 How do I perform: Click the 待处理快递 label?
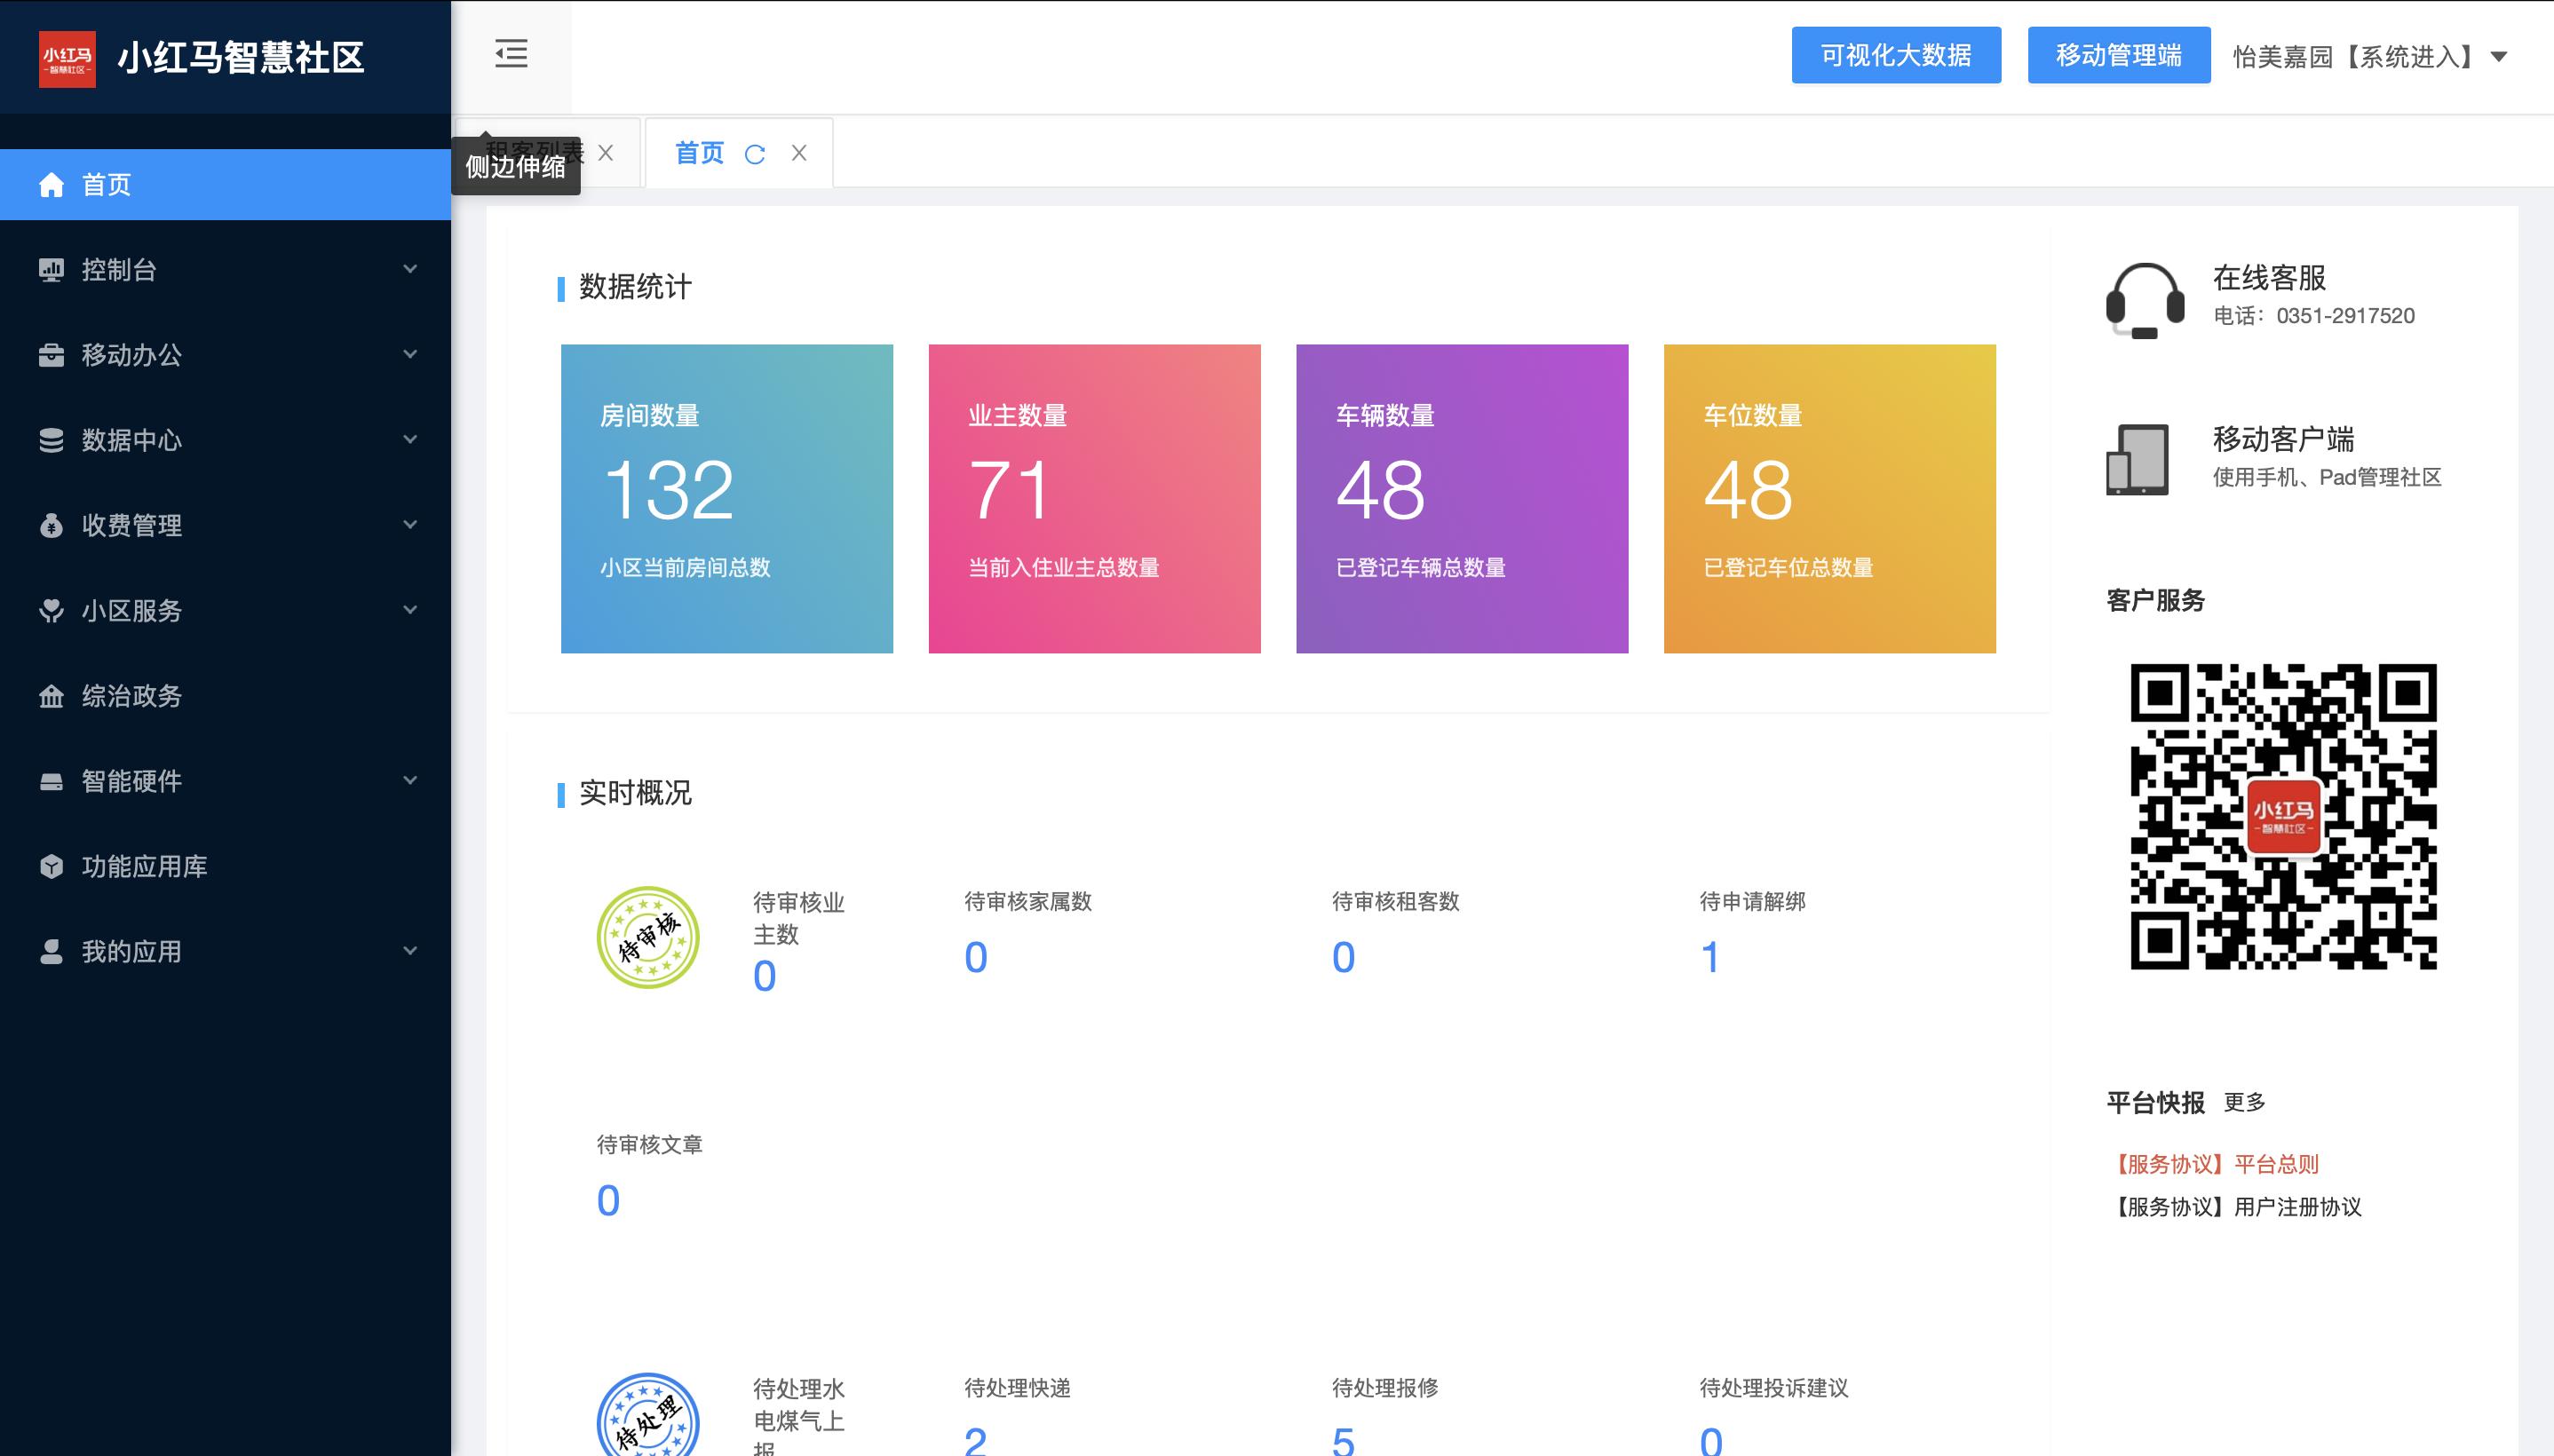click(1017, 1388)
